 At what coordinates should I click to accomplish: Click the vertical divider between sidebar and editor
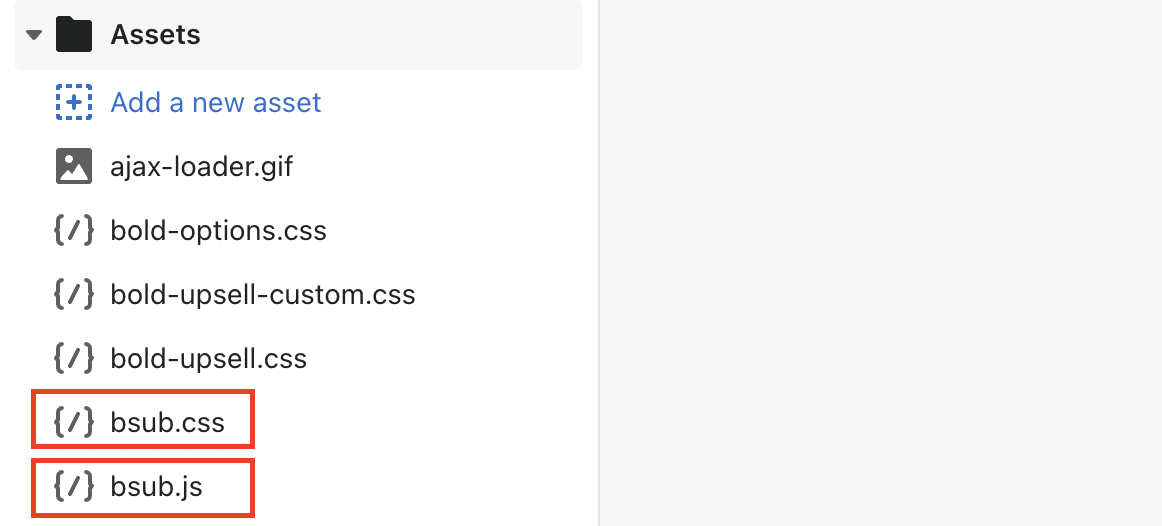(x=598, y=263)
